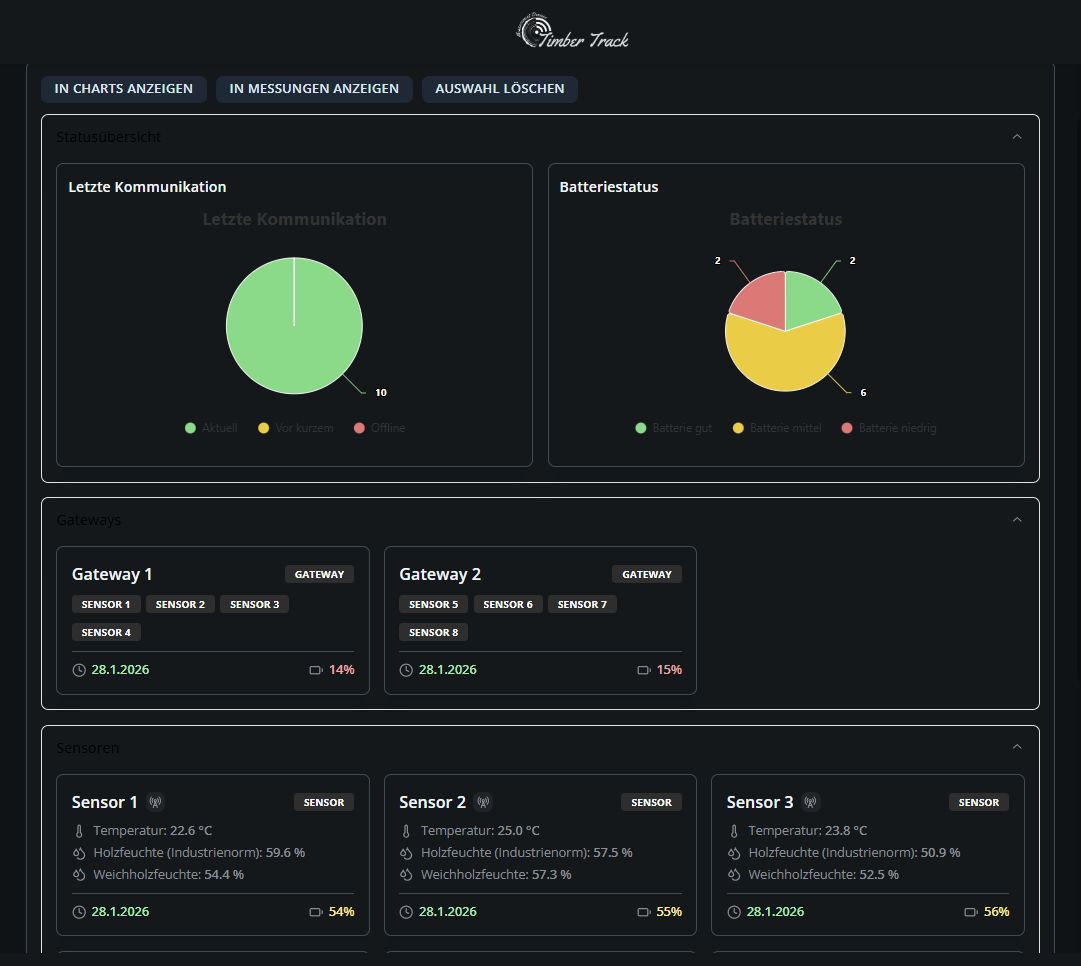Viewport: 1081px width, 966px height.
Task: Select the Sensor 2 tag in Gateway 1
Action: coord(180,604)
